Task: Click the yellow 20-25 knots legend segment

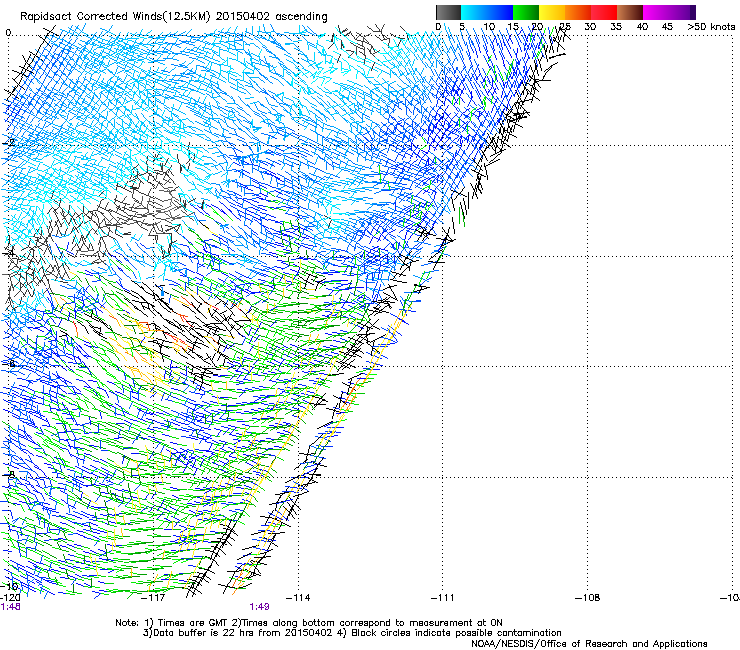Action: pyautogui.click(x=552, y=12)
